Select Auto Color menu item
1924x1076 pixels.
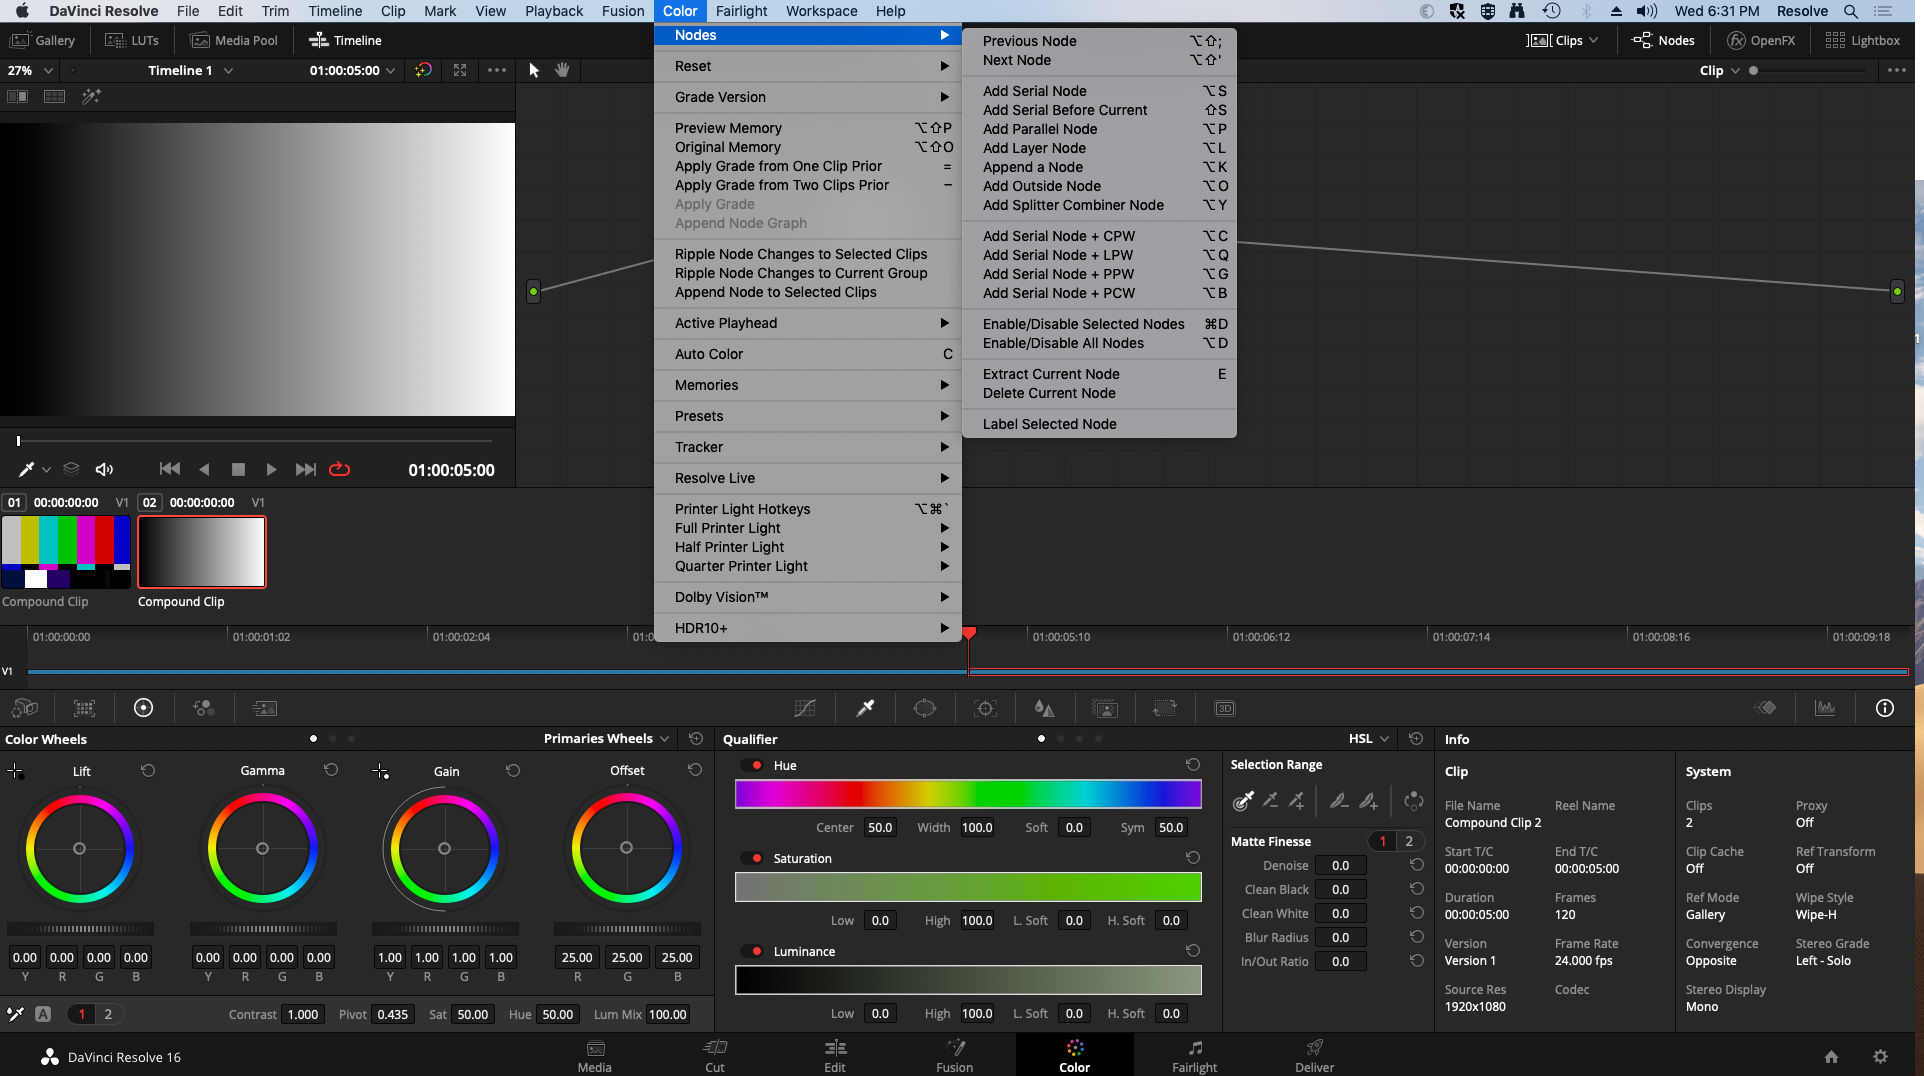tap(808, 354)
